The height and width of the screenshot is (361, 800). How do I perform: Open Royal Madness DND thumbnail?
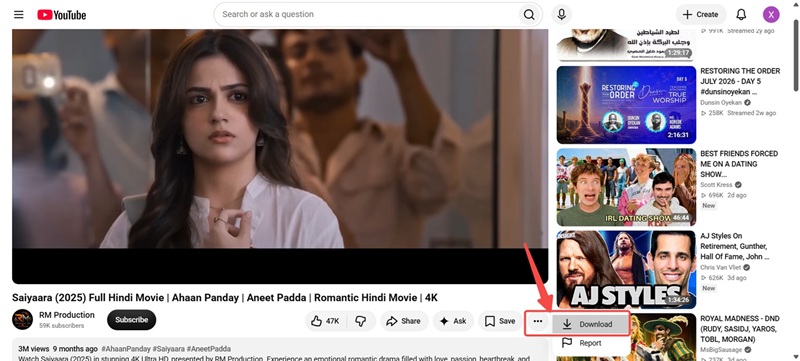(x=663, y=337)
